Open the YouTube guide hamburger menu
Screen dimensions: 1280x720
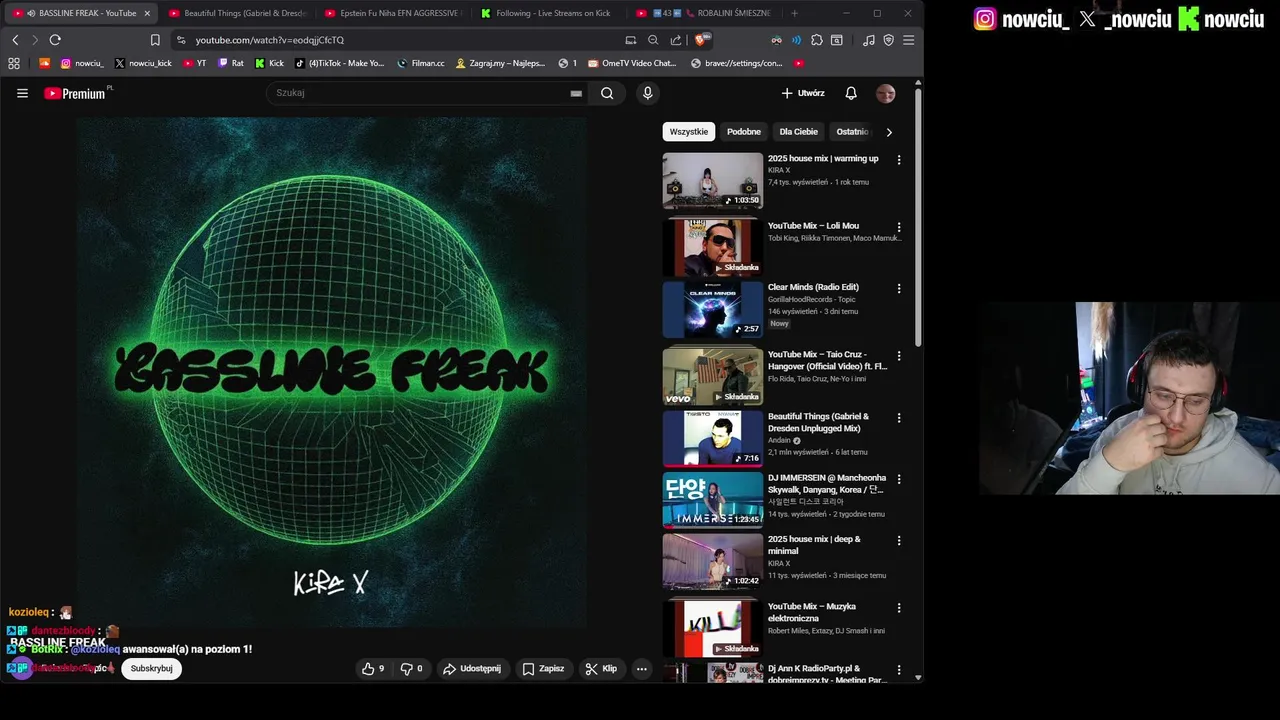22,93
